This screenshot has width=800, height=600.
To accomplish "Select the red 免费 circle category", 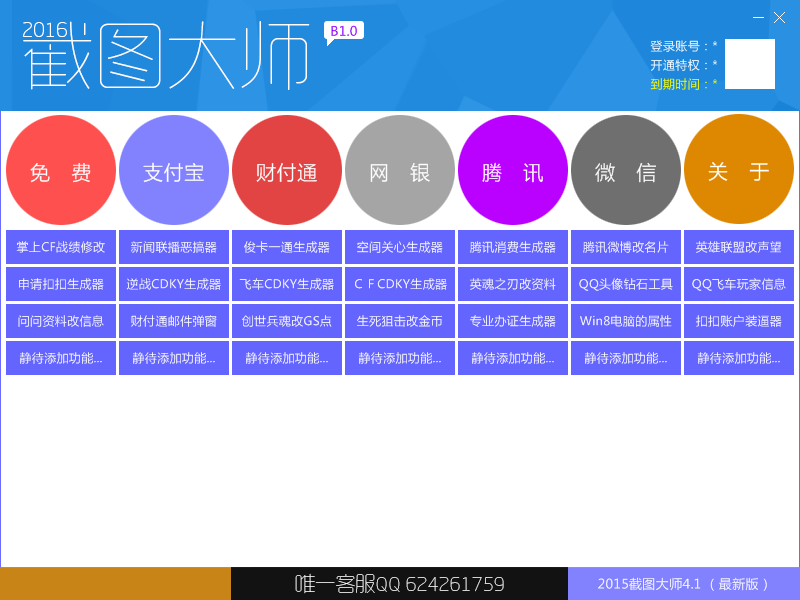I will pyautogui.click(x=61, y=170).
